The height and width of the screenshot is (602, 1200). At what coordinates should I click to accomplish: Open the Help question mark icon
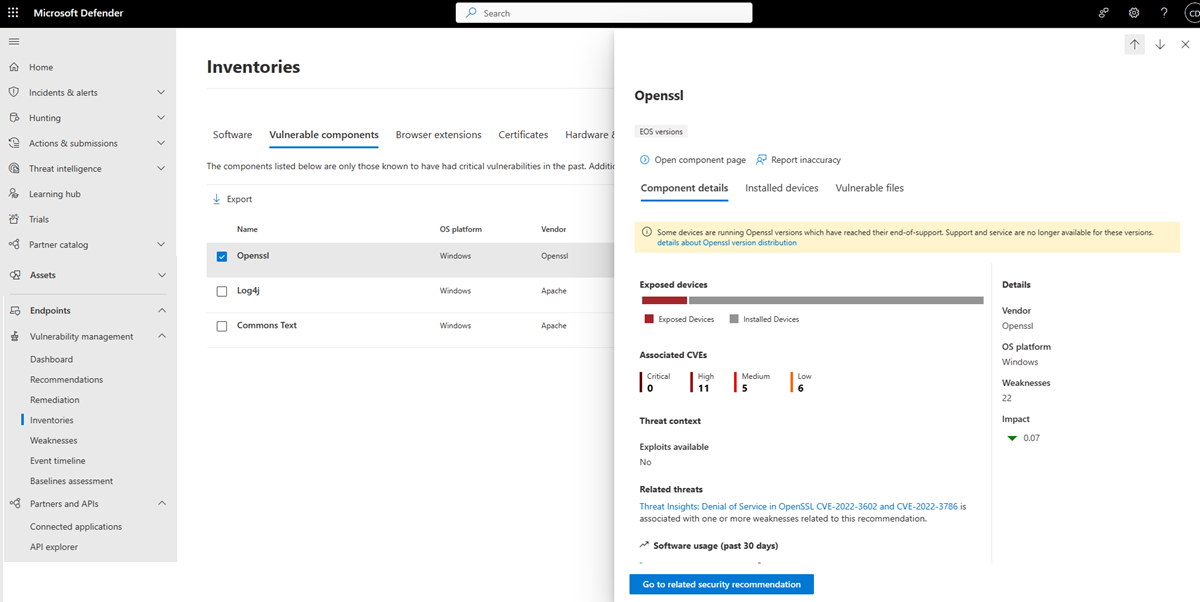(1164, 13)
